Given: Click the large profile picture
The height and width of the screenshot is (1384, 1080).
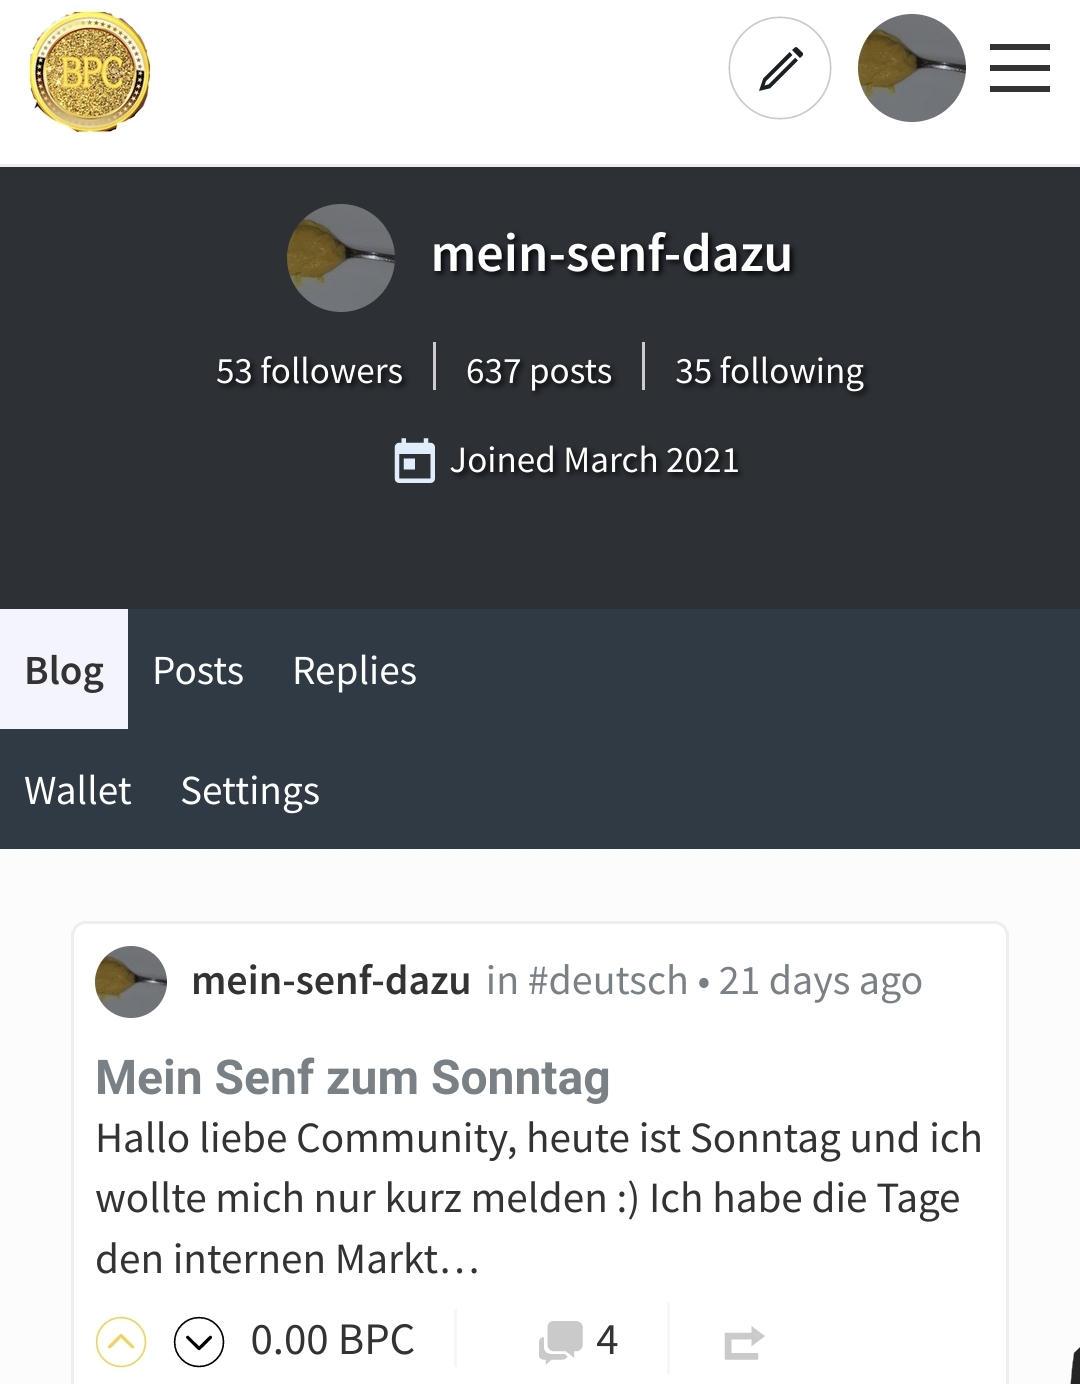Looking at the screenshot, I should pos(341,258).
